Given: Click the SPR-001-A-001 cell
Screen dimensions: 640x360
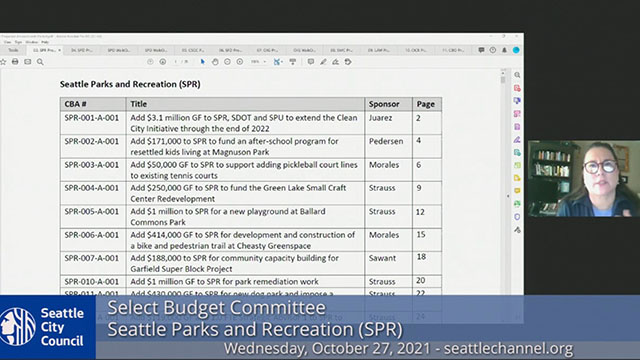Looking at the screenshot, I should 93,123.
